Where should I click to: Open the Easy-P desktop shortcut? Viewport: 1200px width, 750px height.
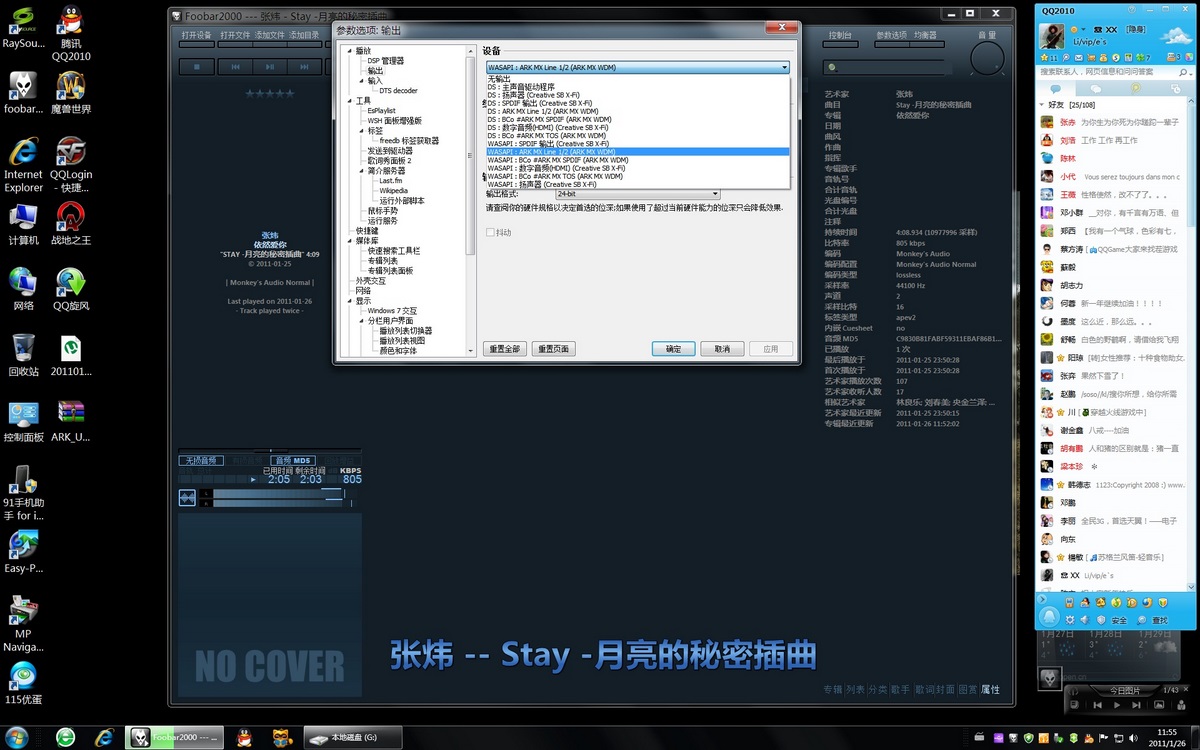[x=24, y=553]
